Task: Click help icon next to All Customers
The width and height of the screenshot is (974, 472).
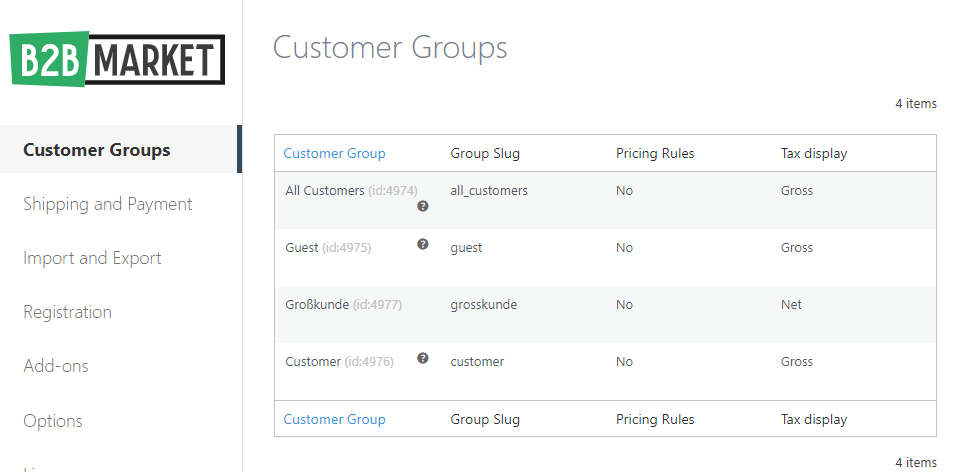Action: (423, 206)
